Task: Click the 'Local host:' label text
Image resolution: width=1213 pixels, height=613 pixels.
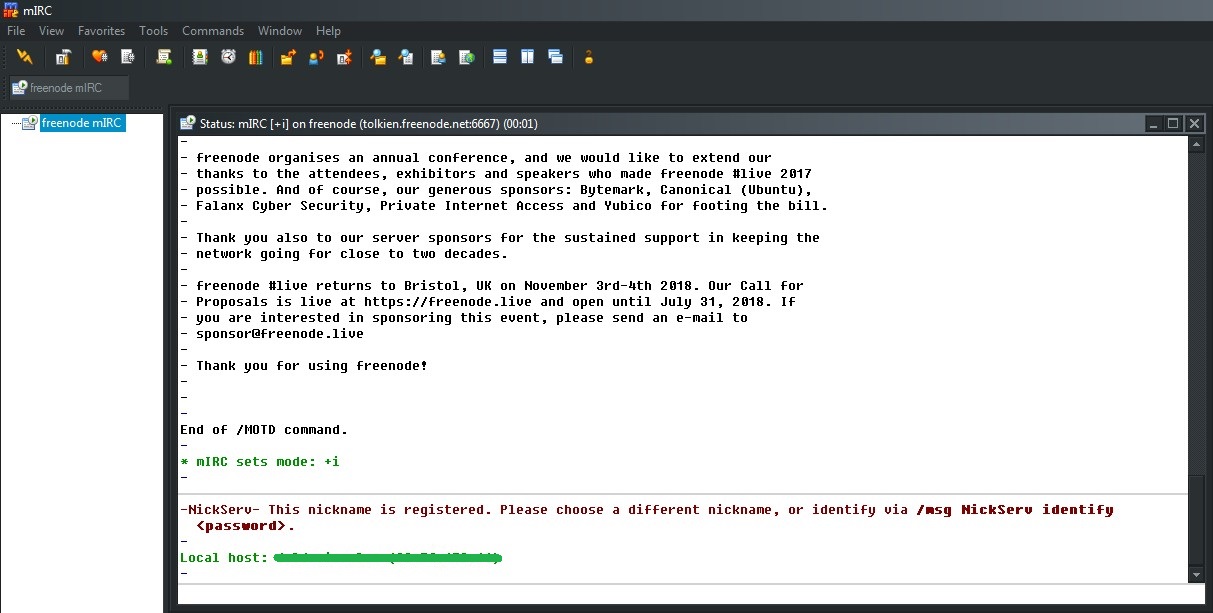Action: tap(224, 558)
